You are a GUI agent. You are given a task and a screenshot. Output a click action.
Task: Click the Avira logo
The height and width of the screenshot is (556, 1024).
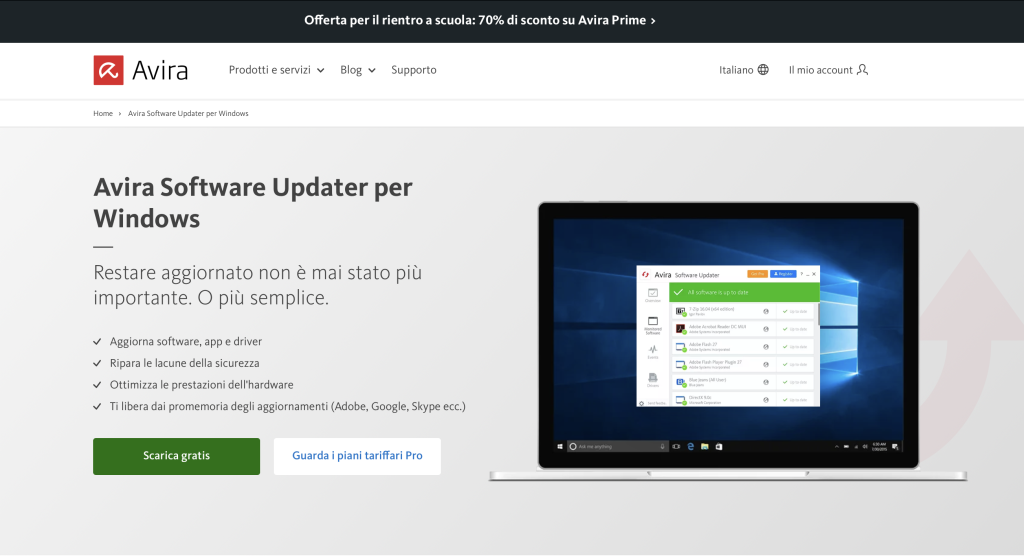coord(140,70)
